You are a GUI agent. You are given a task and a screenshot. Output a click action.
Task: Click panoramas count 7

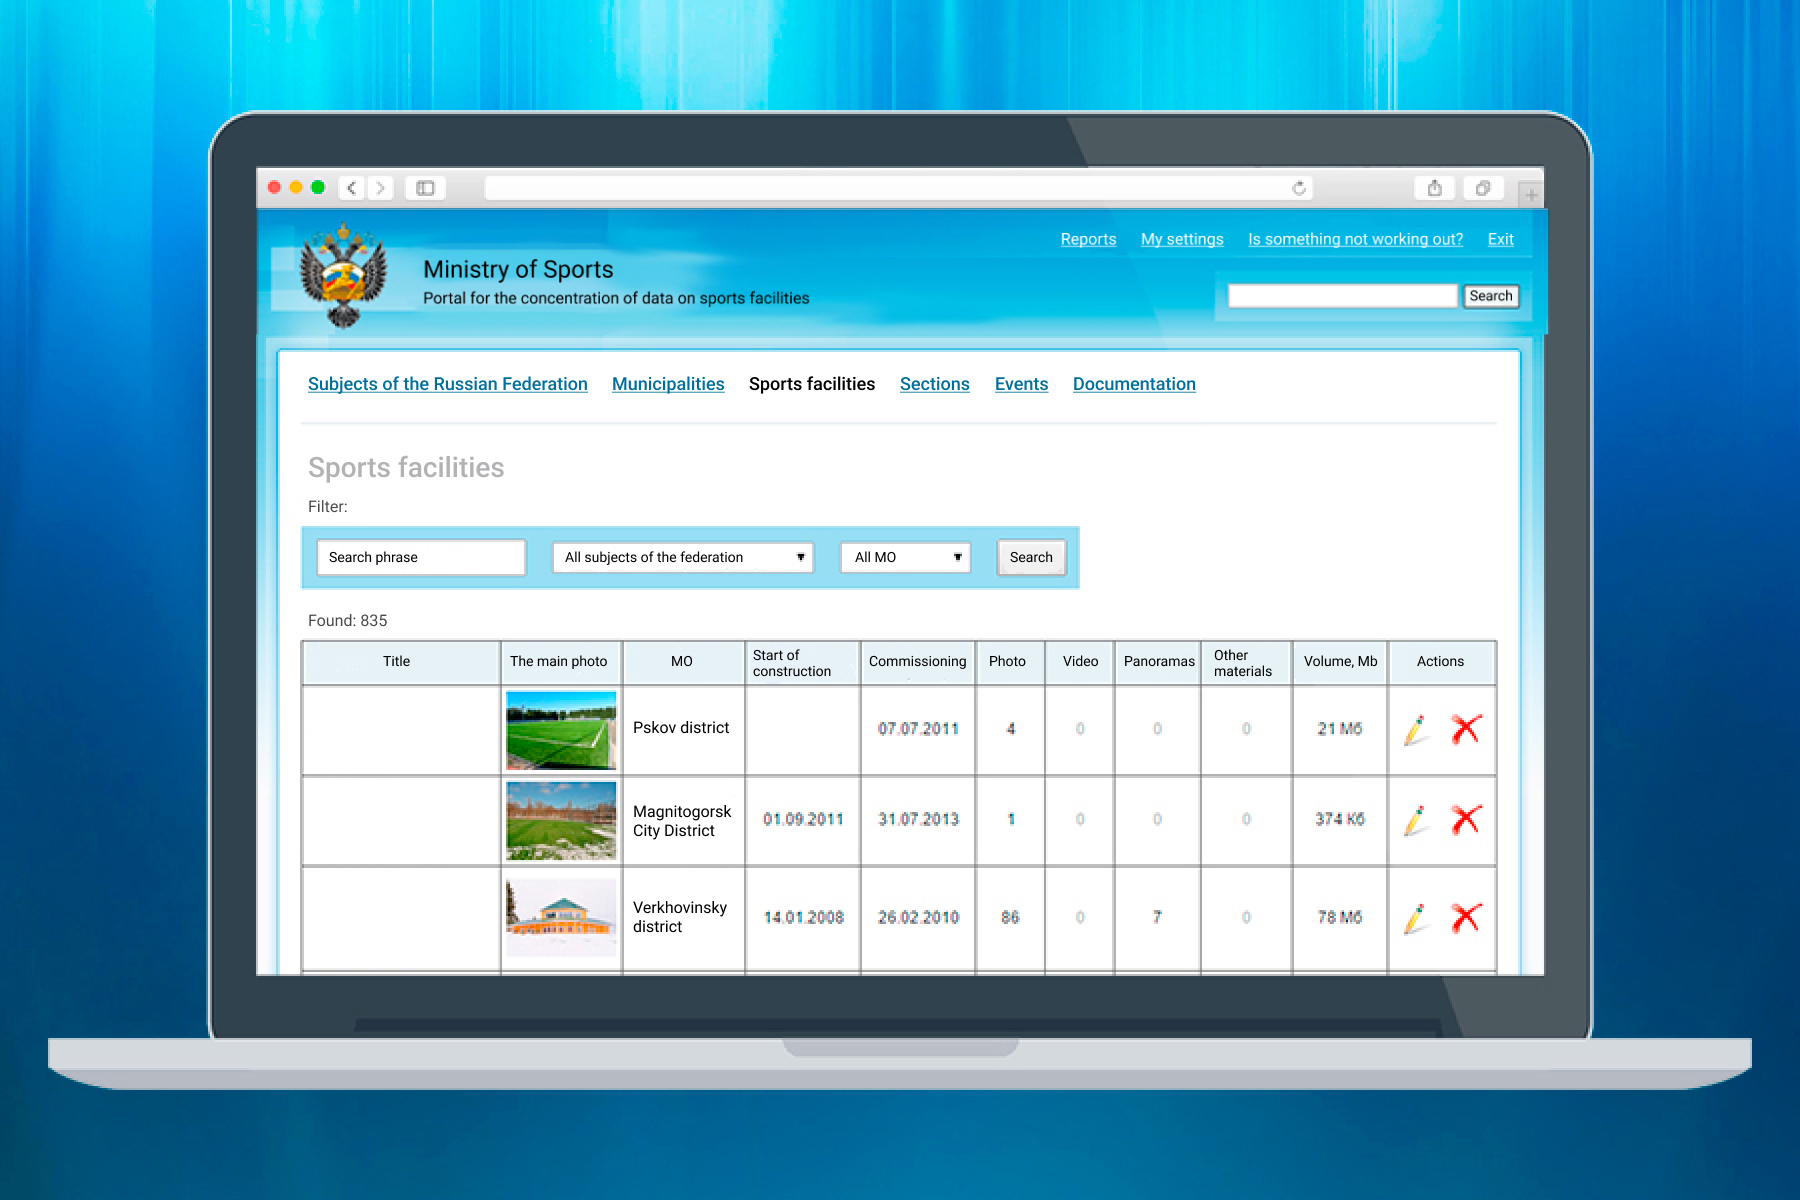[x=1157, y=917]
